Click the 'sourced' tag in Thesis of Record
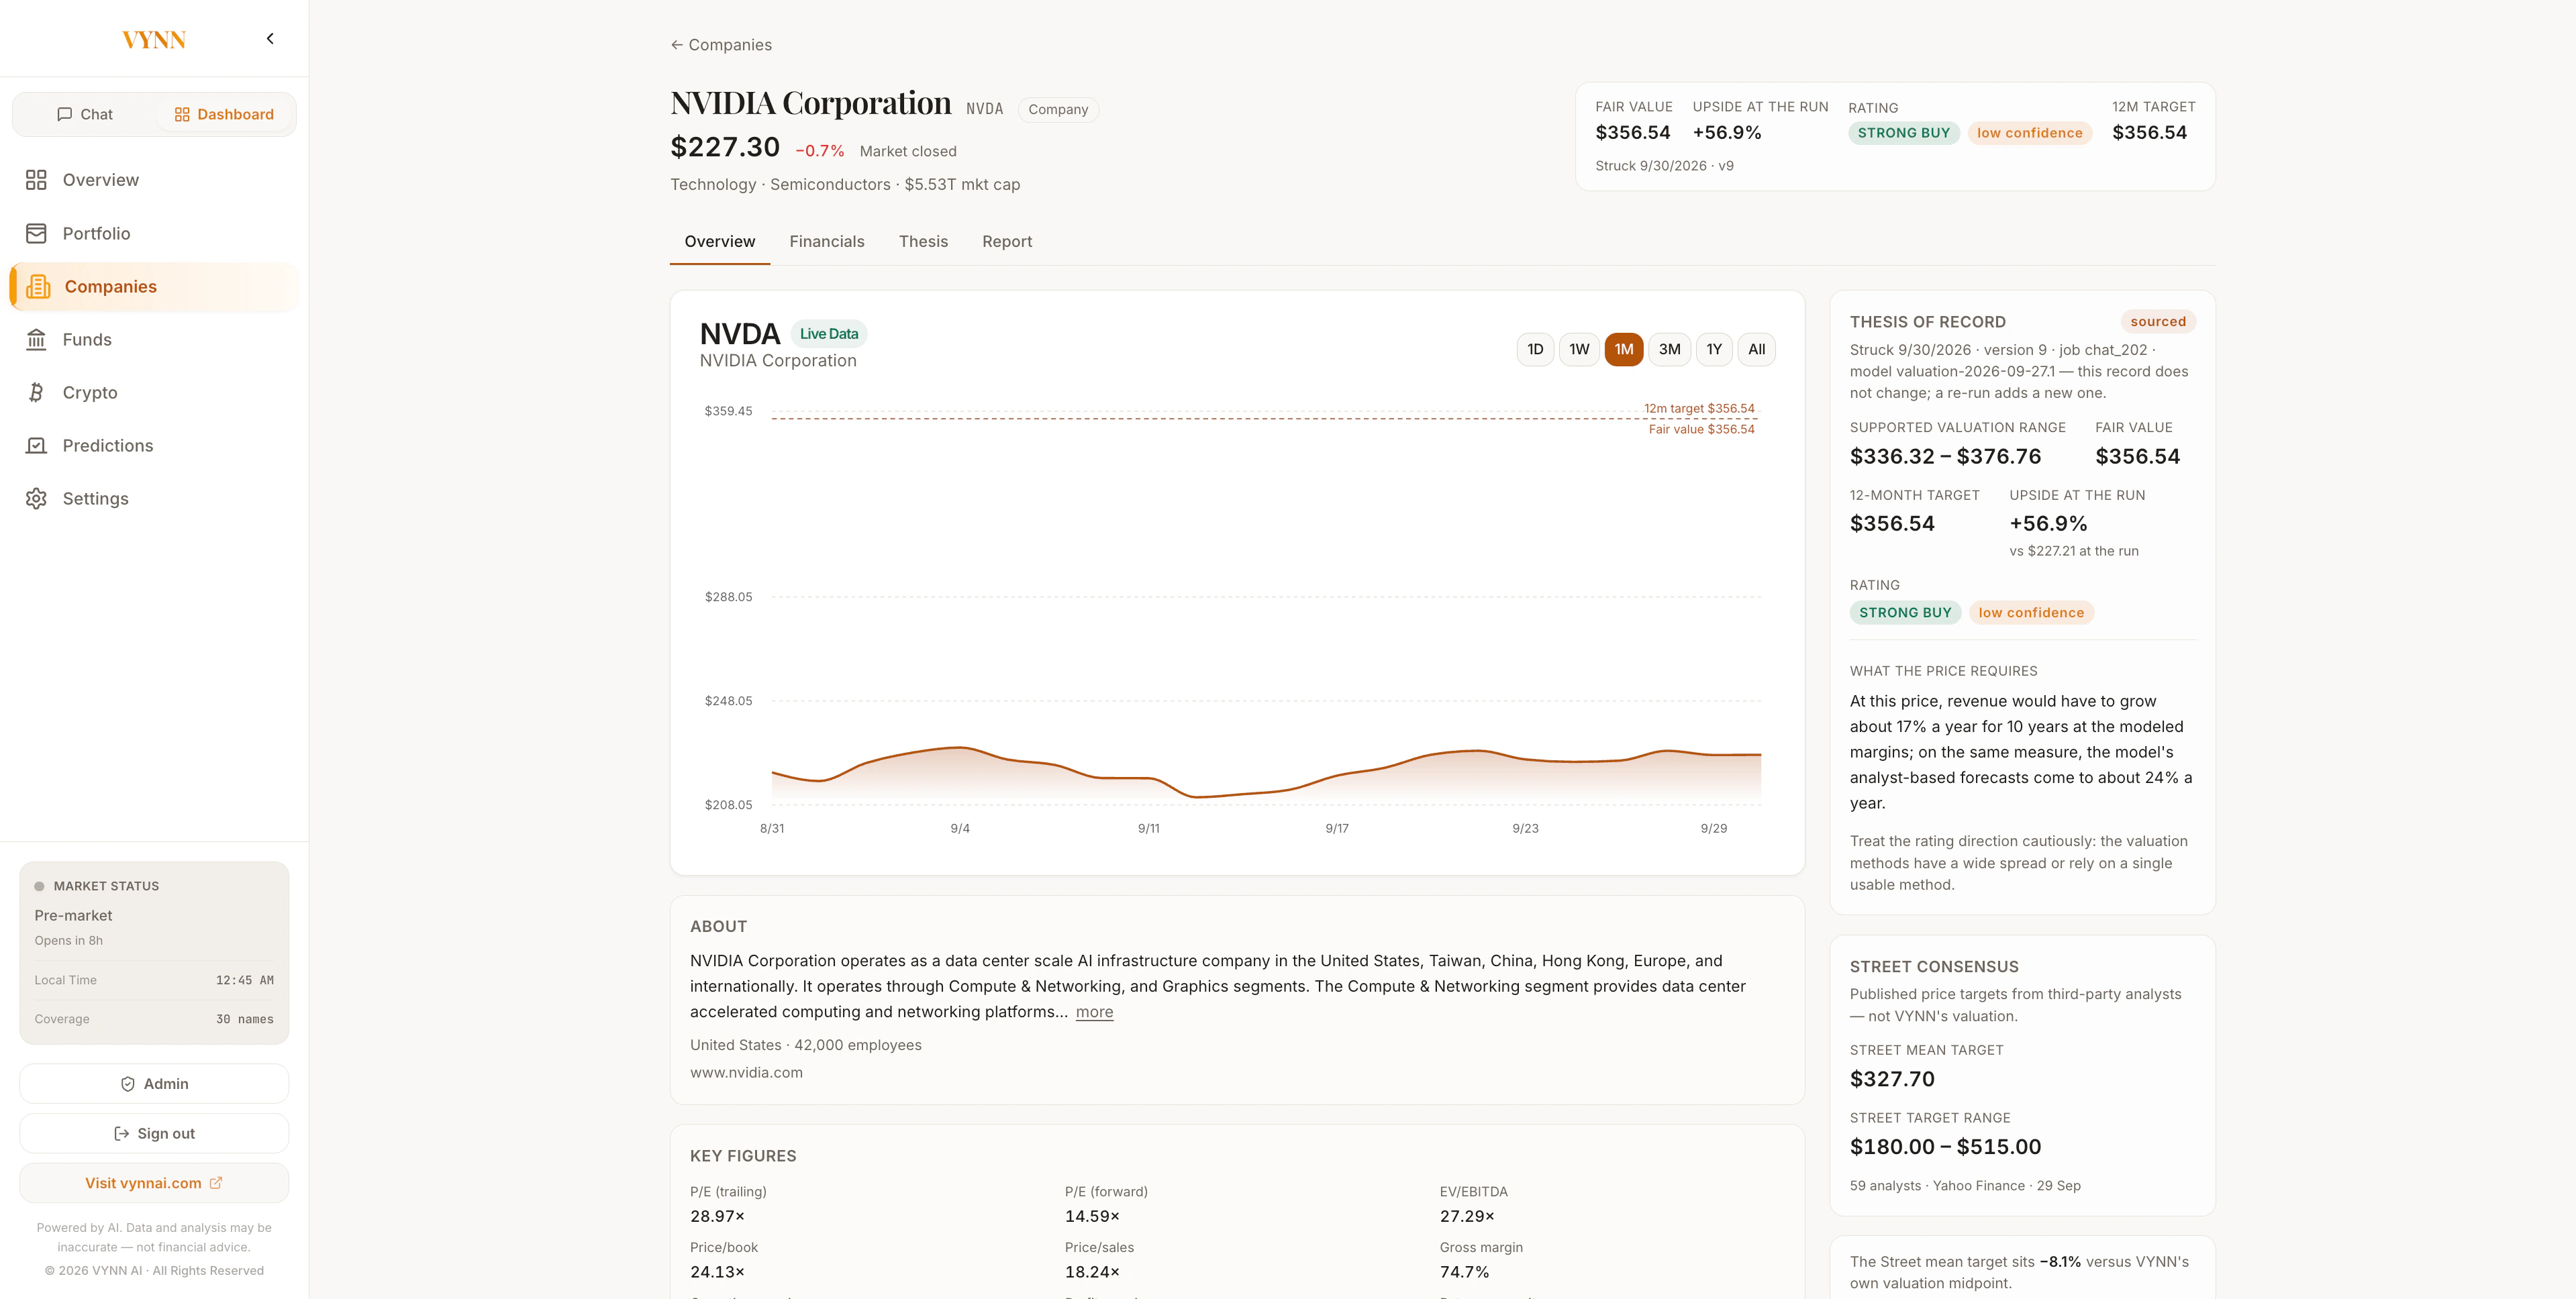This screenshot has height=1299, width=2576. pyautogui.click(x=2157, y=322)
